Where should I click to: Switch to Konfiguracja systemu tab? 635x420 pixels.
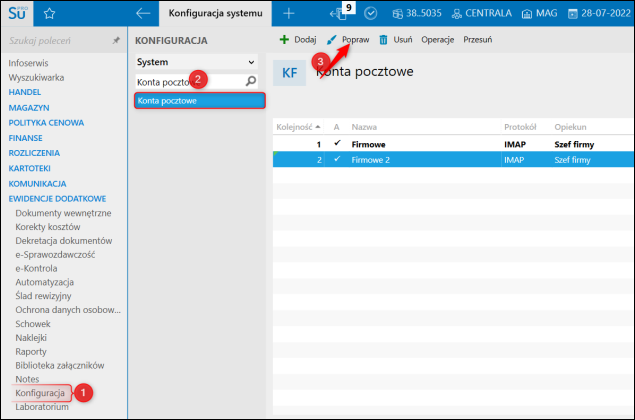[215, 13]
